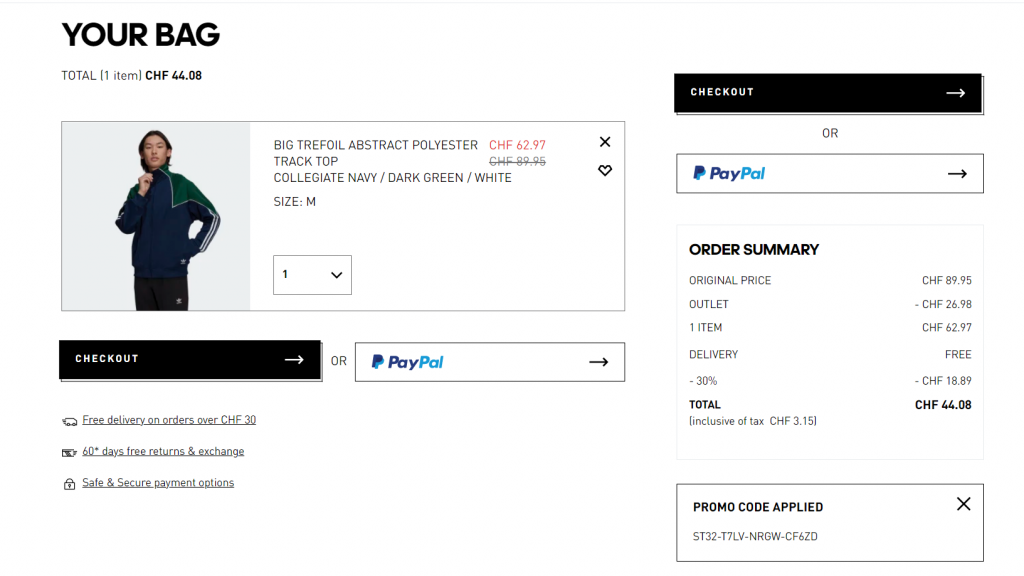Click PayPal logo above Order Summary
The width and height of the screenshot is (1024, 576).
click(729, 174)
